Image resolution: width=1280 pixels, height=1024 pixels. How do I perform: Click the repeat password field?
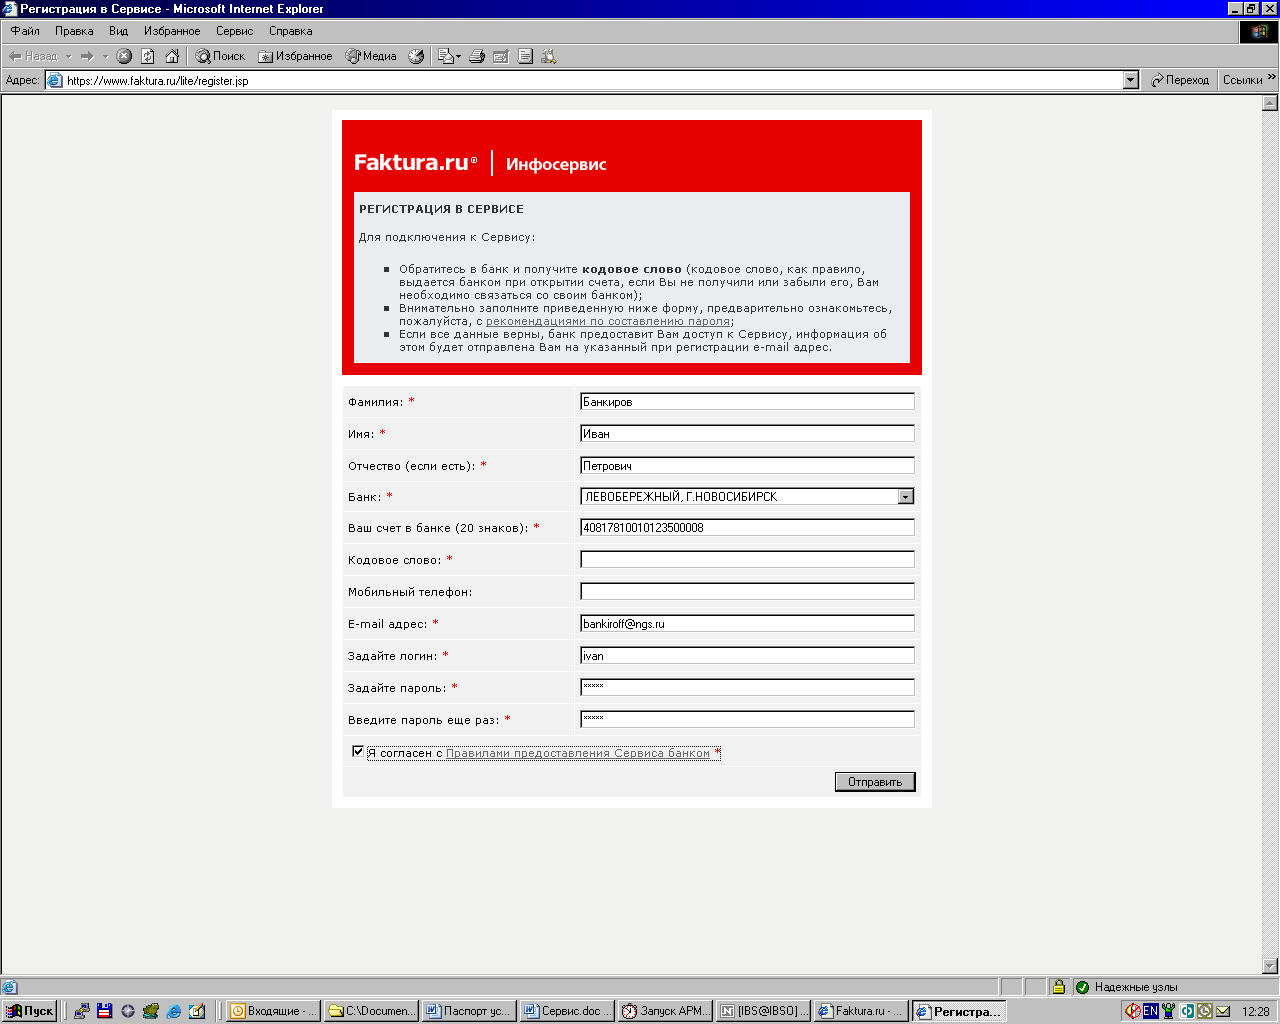(747, 719)
